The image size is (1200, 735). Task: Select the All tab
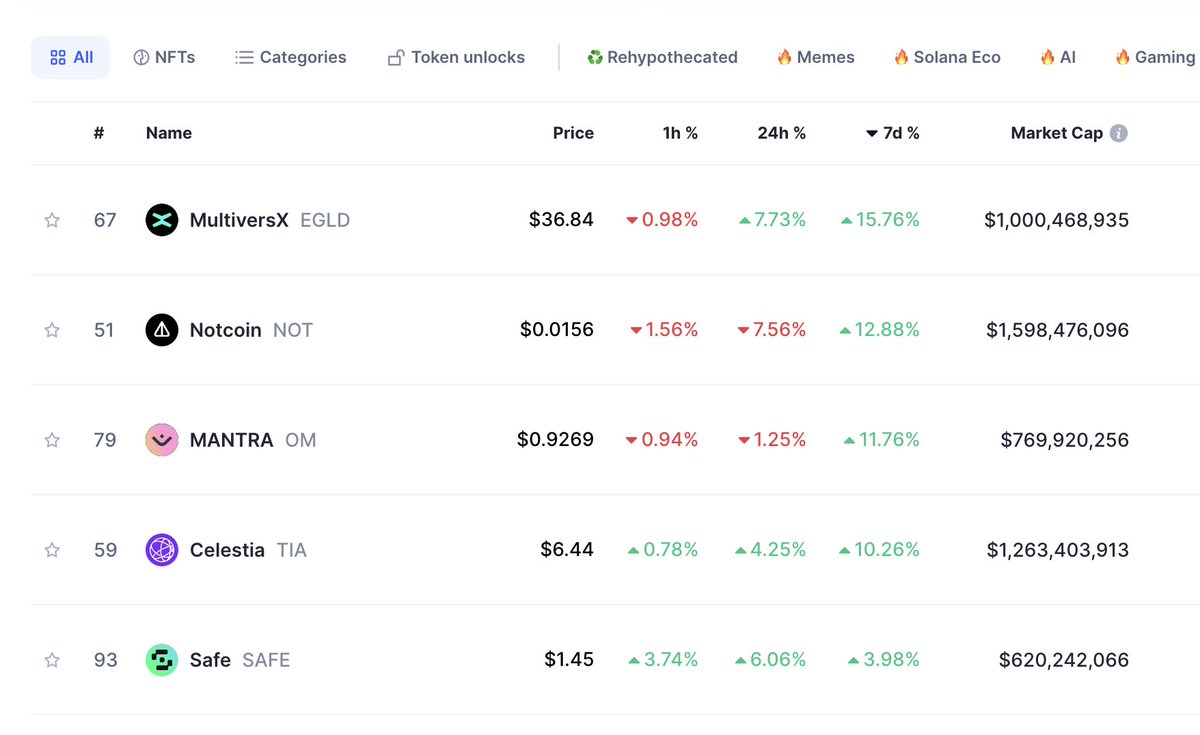pyautogui.click(x=71, y=57)
